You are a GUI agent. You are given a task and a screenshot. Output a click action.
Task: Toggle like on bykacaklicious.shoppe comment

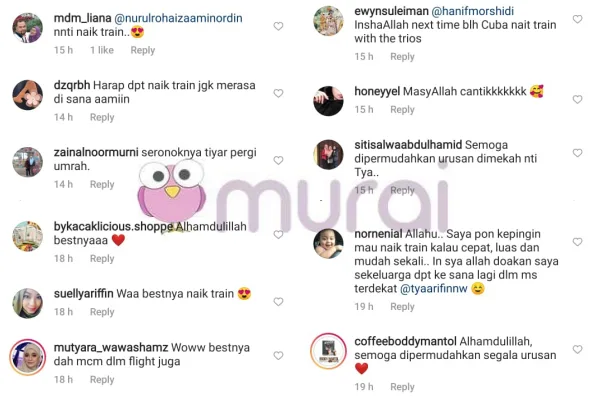[x=278, y=234]
